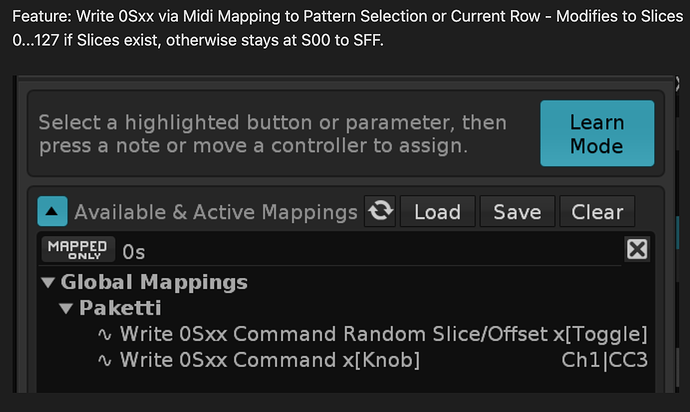The height and width of the screenshot is (412, 690).
Task: Focus the search field containing 0s
Action: 370,251
